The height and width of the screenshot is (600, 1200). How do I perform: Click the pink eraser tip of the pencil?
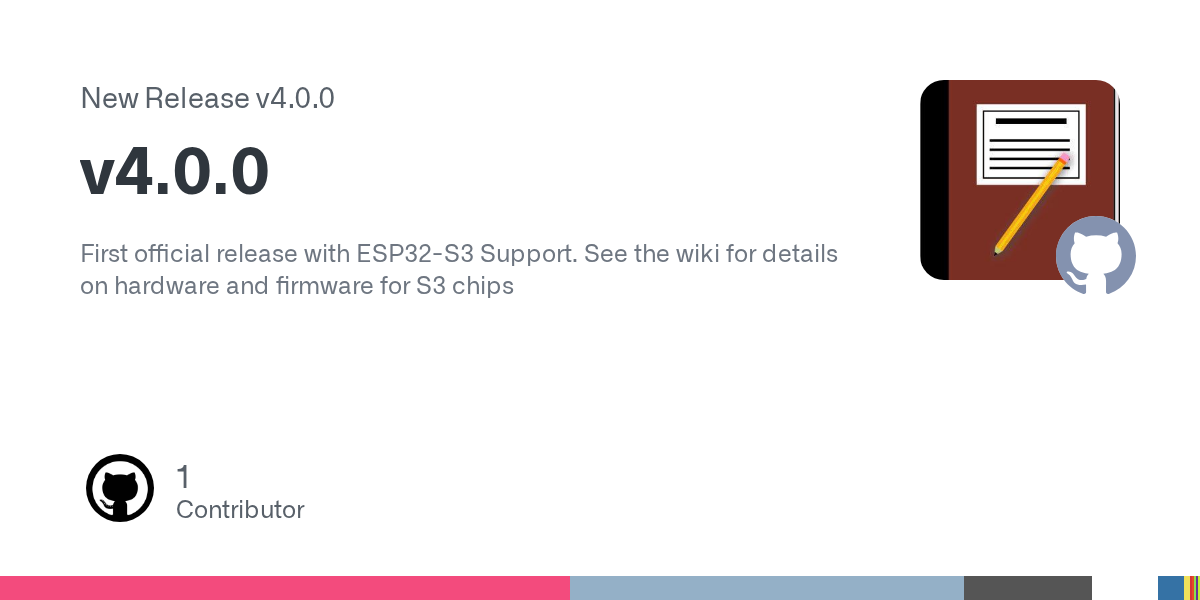[1065, 158]
